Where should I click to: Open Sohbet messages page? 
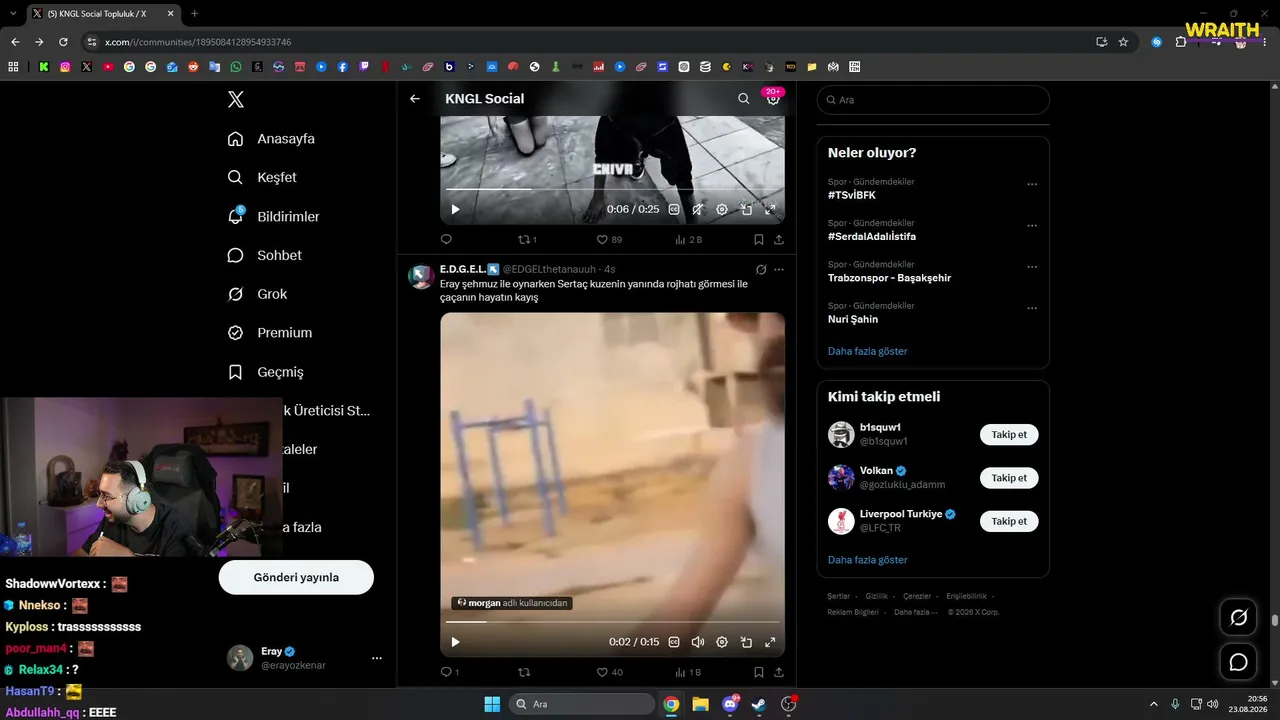pos(264,256)
